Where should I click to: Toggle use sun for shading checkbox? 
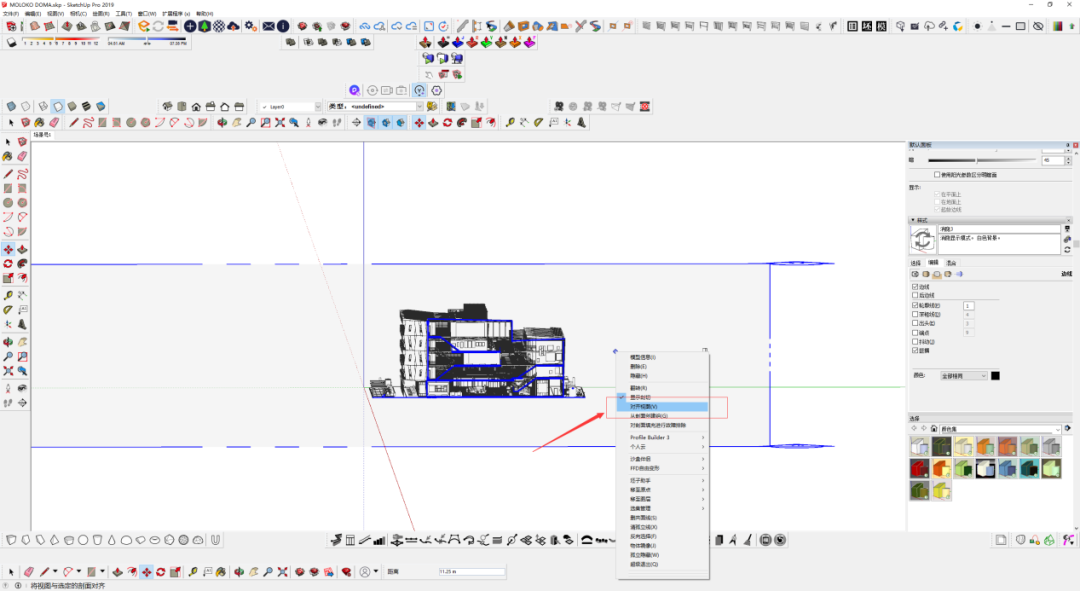pos(937,175)
